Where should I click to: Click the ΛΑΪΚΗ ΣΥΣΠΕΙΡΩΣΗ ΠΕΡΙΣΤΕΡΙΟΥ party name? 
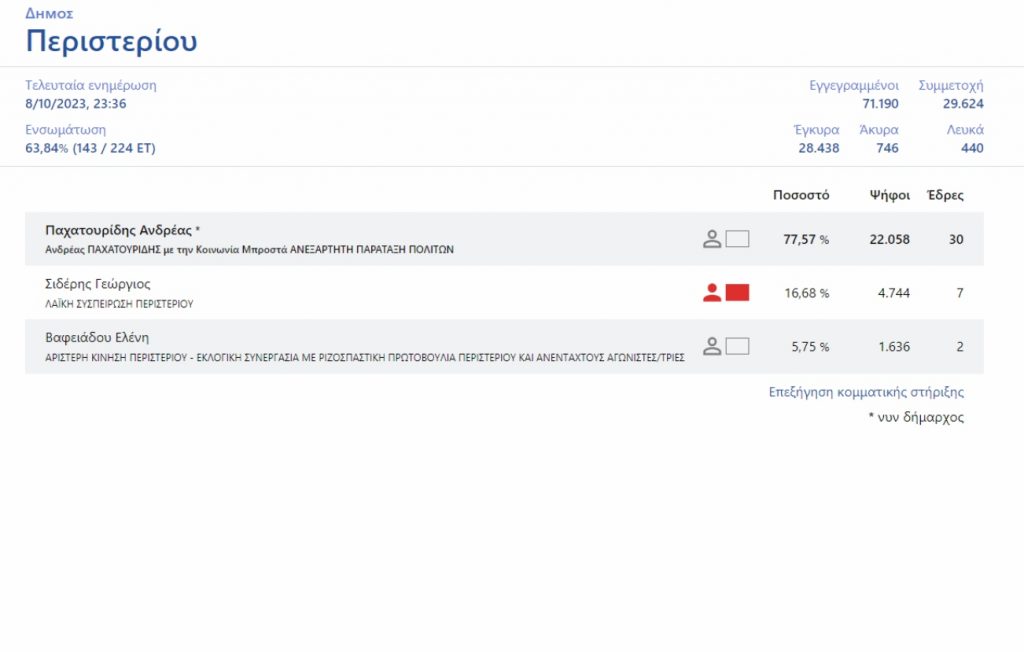coord(119,303)
